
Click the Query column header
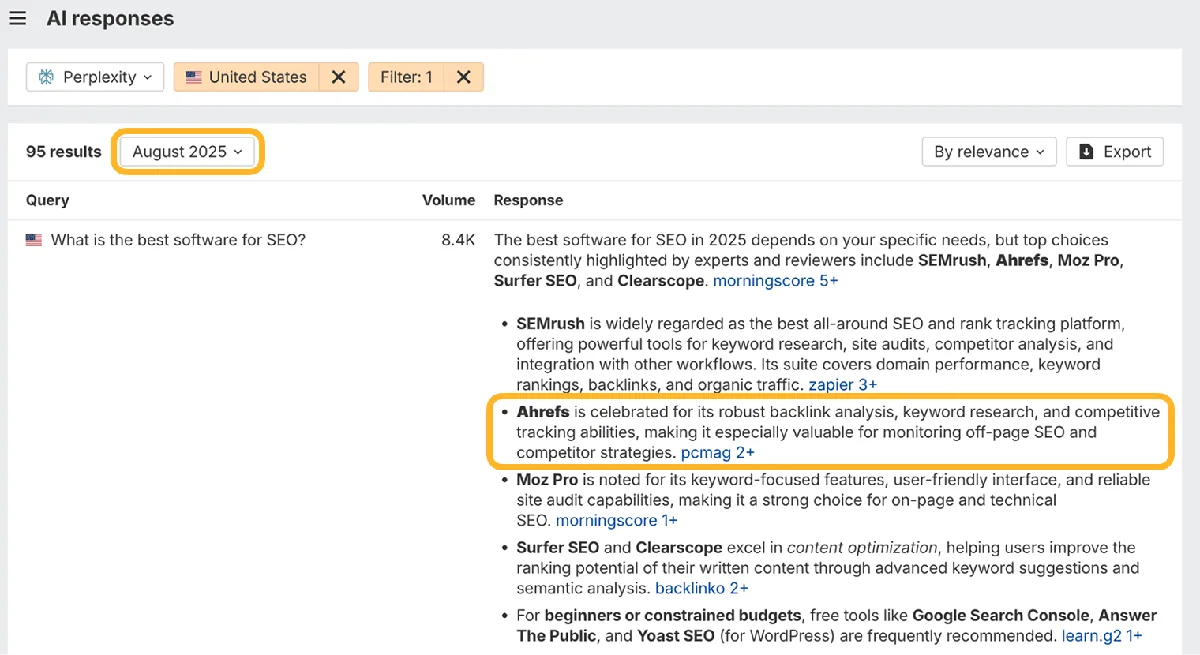click(x=47, y=200)
